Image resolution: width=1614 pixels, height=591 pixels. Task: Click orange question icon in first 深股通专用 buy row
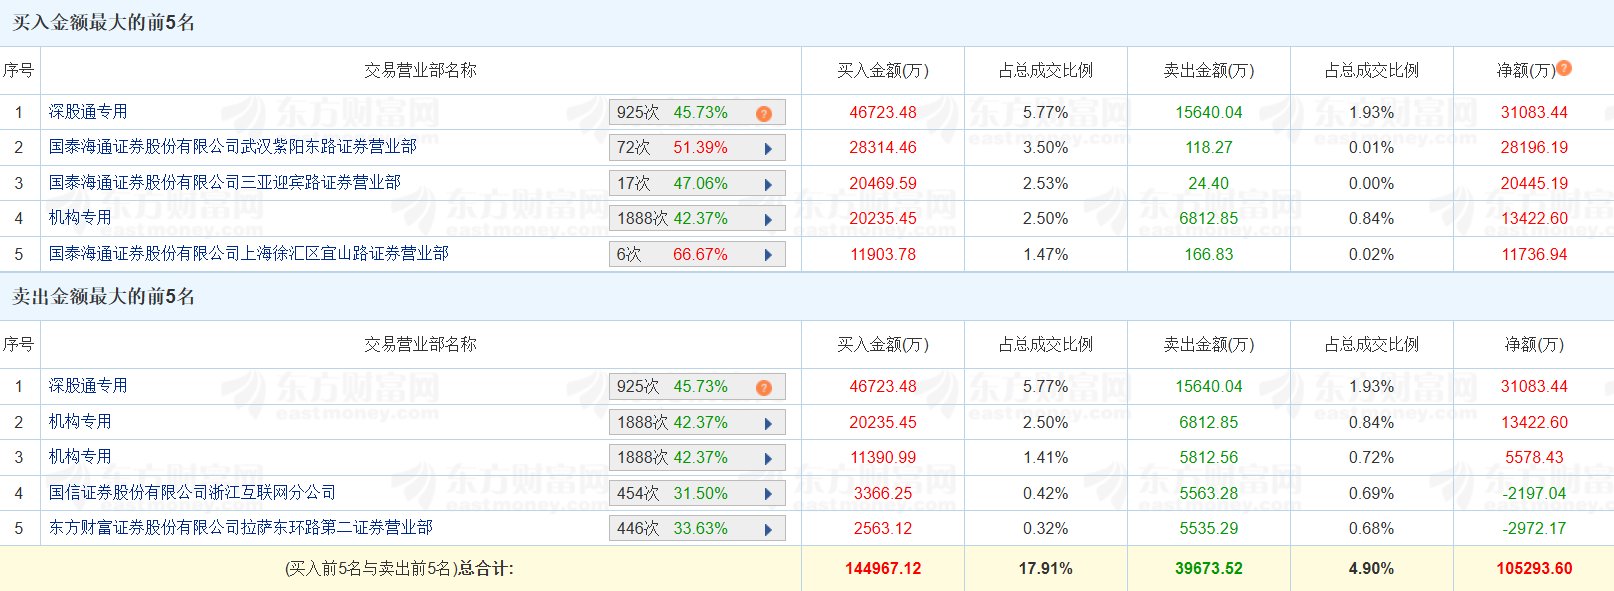point(764,113)
